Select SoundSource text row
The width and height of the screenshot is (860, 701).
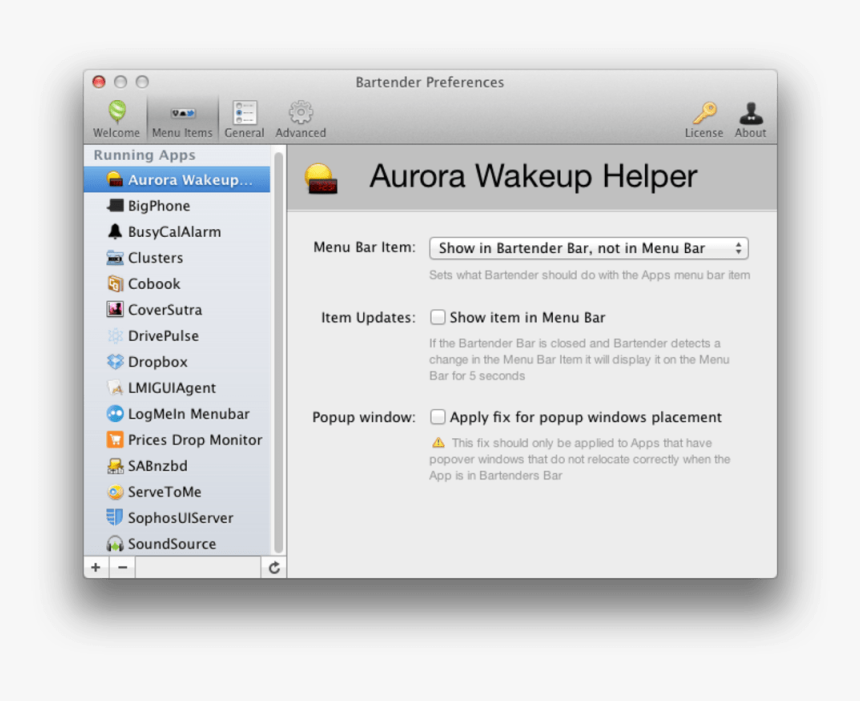click(x=172, y=544)
